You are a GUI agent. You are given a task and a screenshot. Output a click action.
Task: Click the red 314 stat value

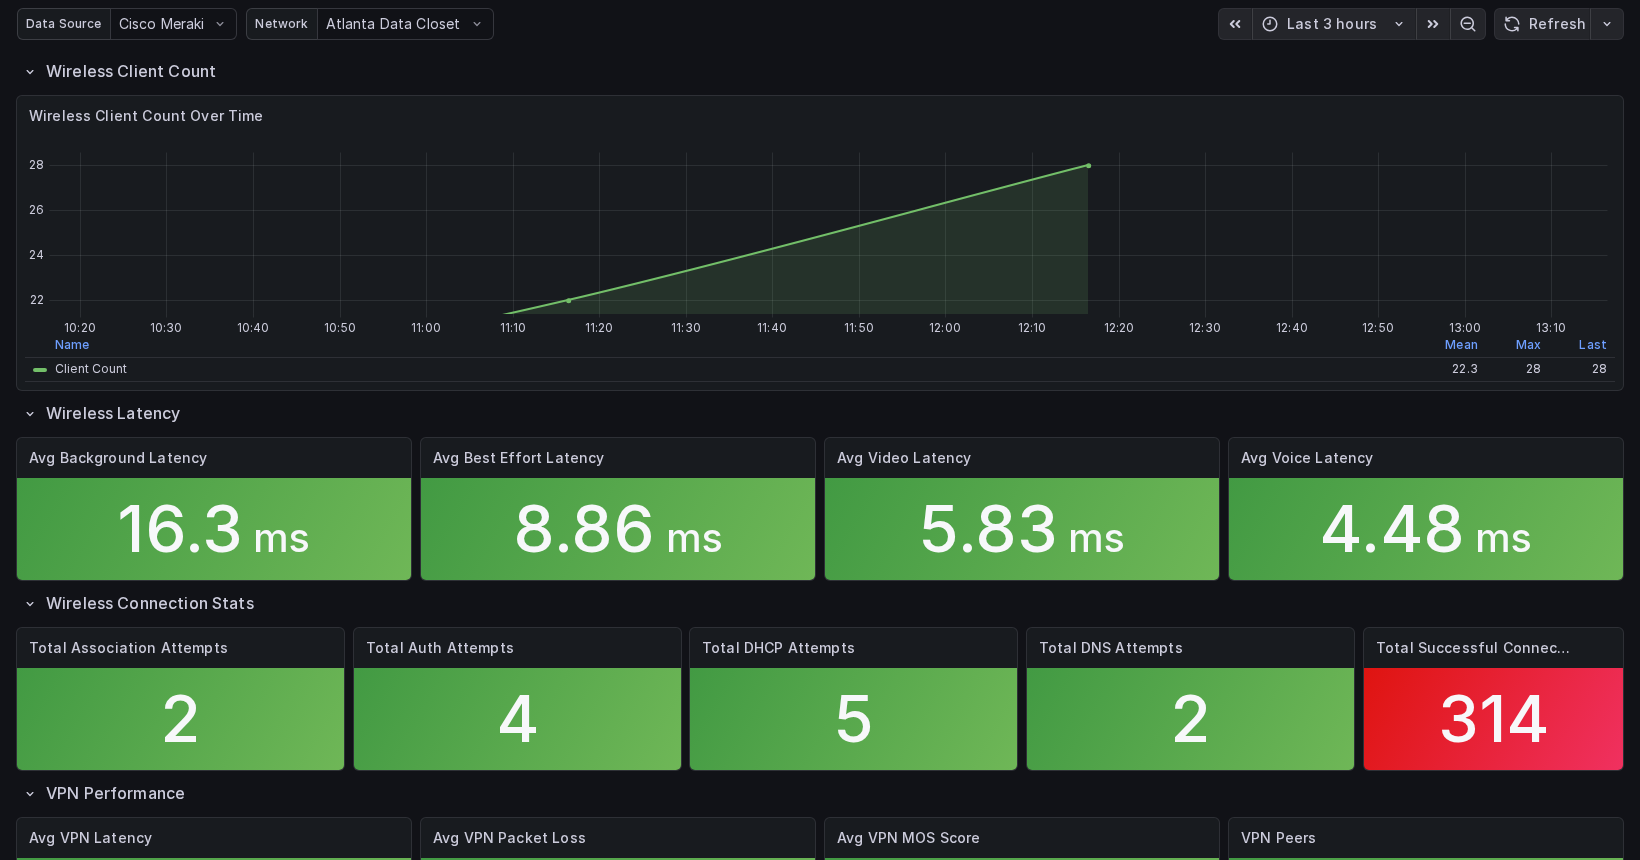1493,719
